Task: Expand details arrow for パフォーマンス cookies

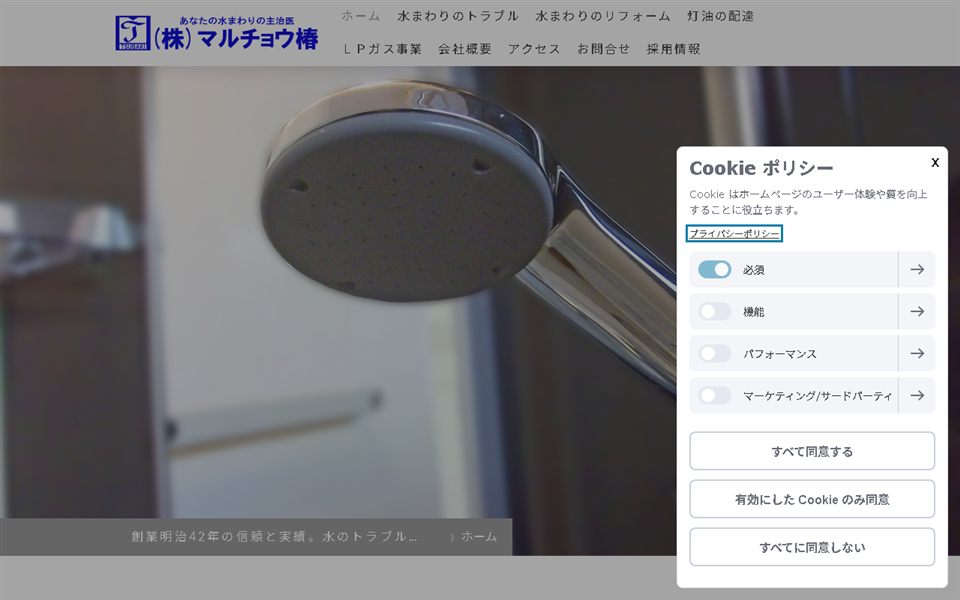Action: coord(917,353)
